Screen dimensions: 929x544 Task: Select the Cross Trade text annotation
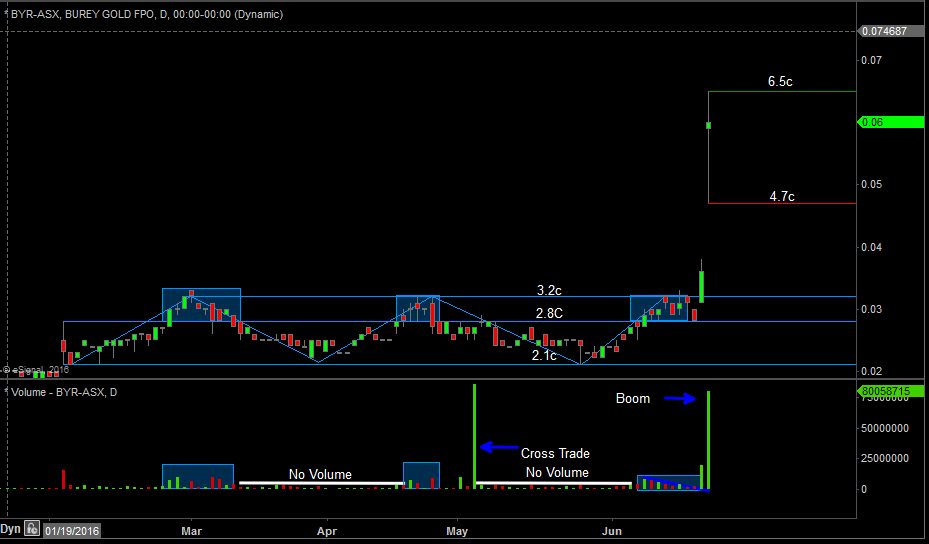[x=555, y=453]
